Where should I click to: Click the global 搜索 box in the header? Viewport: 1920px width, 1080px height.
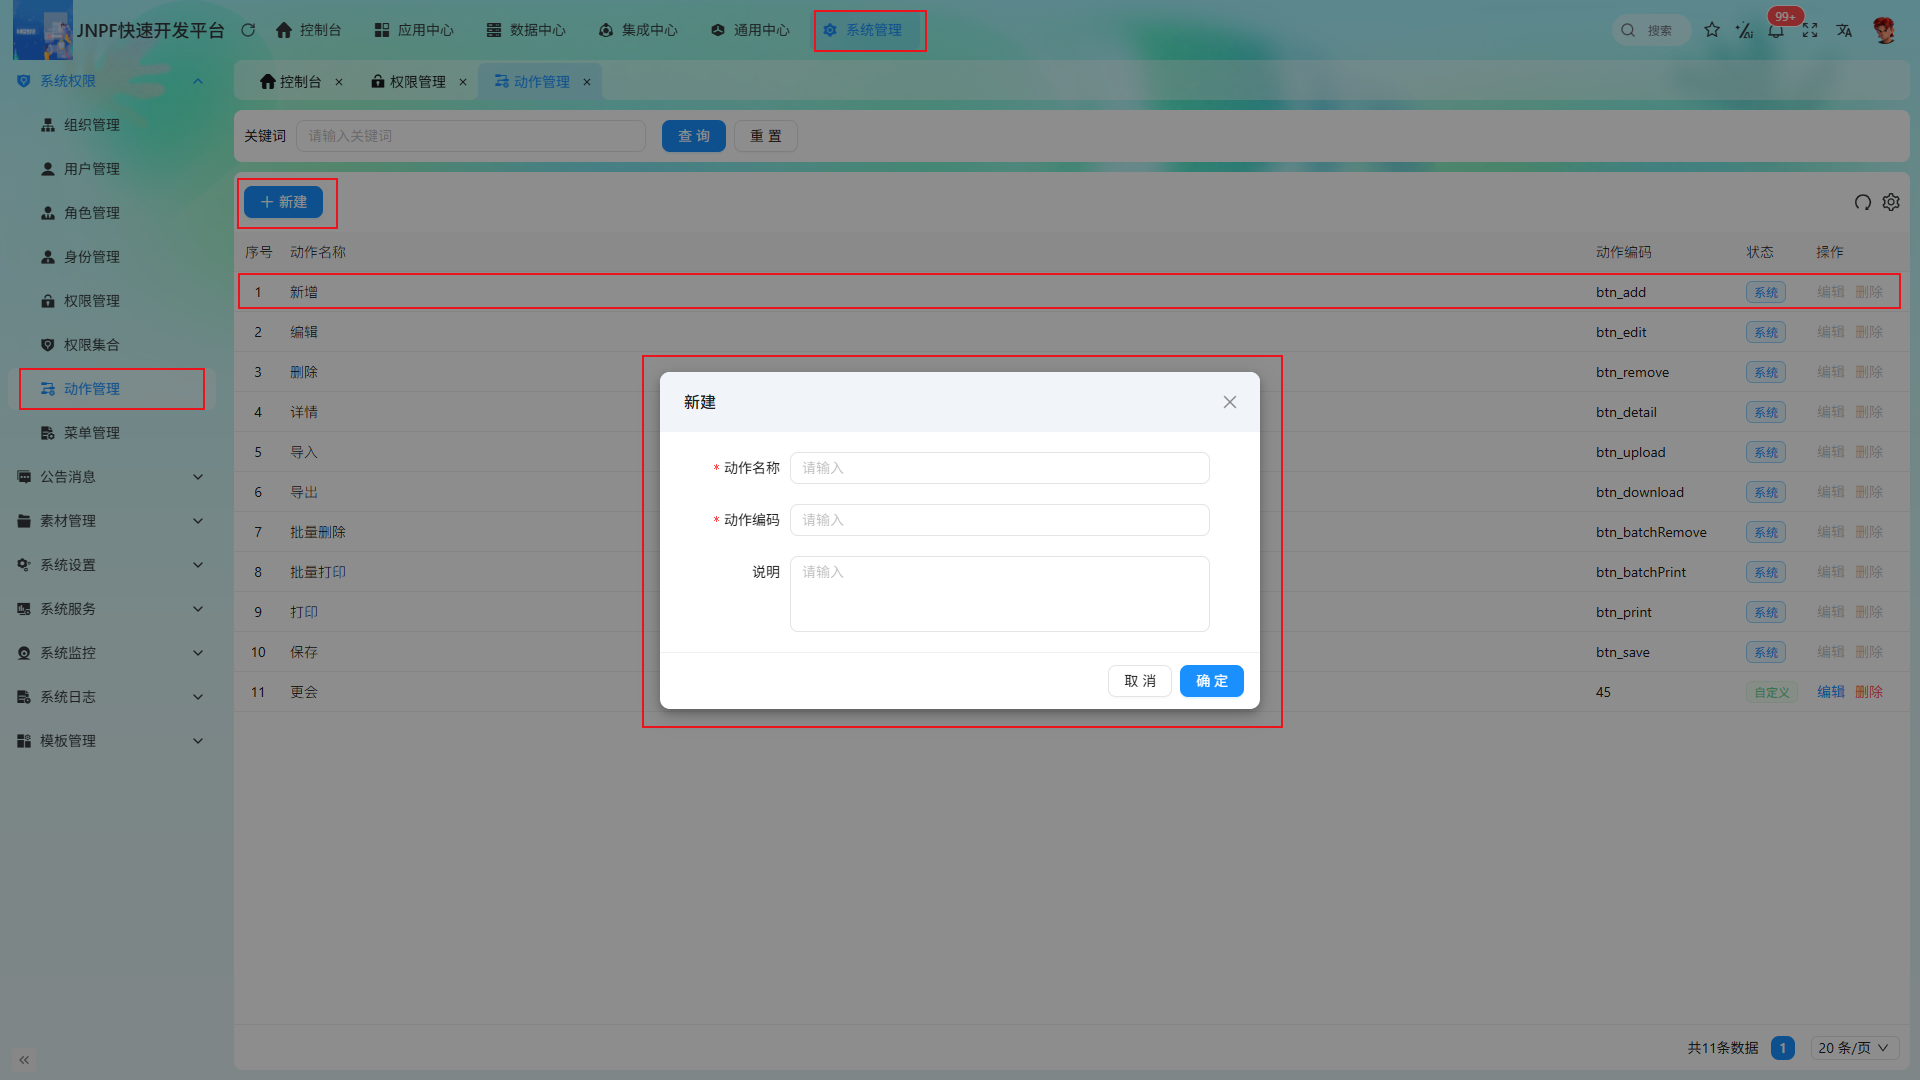pyautogui.click(x=1652, y=30)
